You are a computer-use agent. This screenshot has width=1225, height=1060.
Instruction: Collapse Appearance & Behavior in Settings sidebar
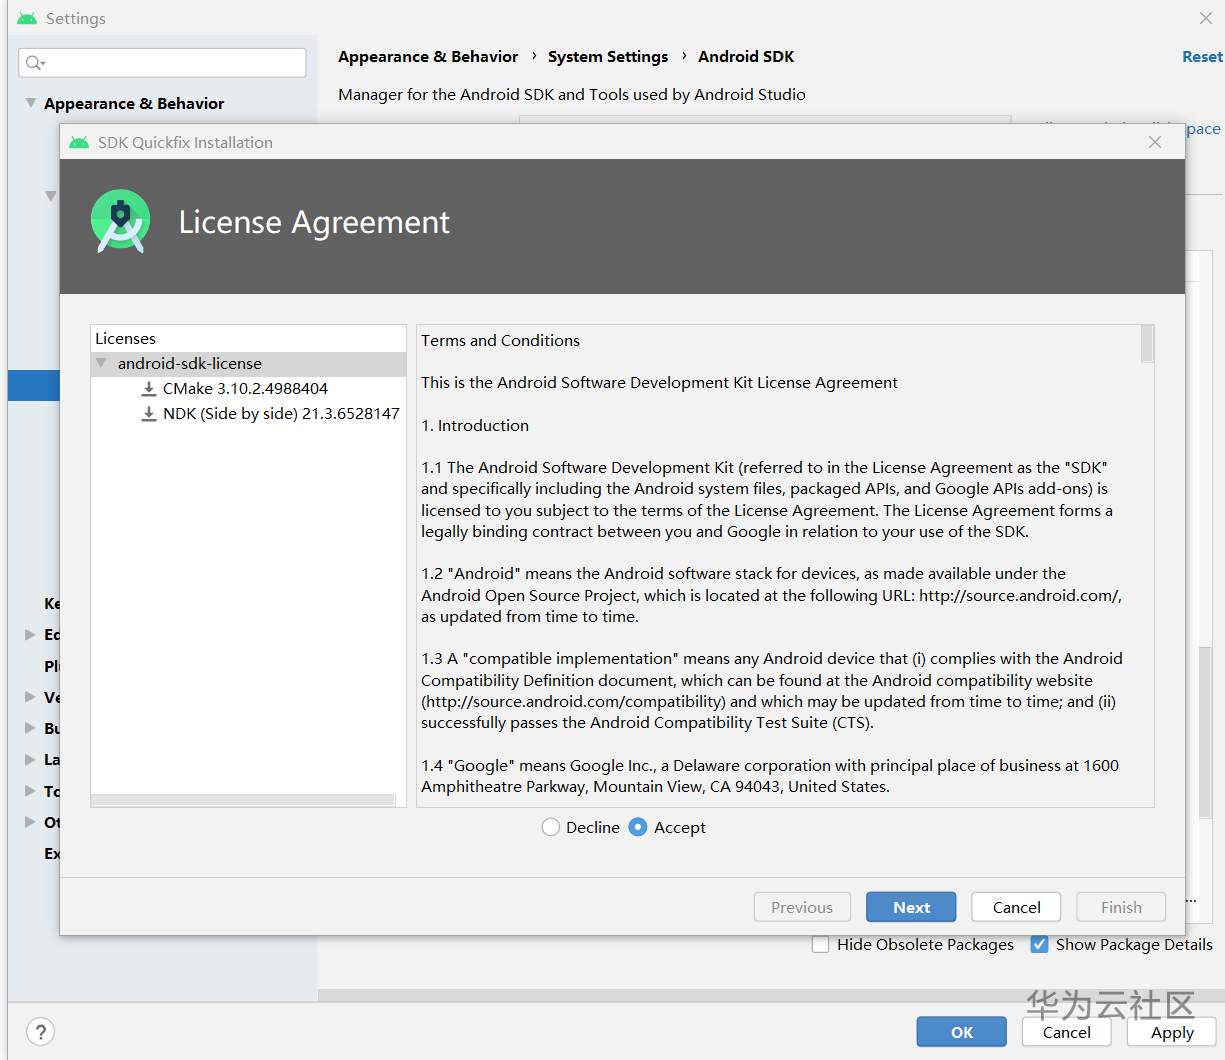pyautogui.click(x=31, y=103)
